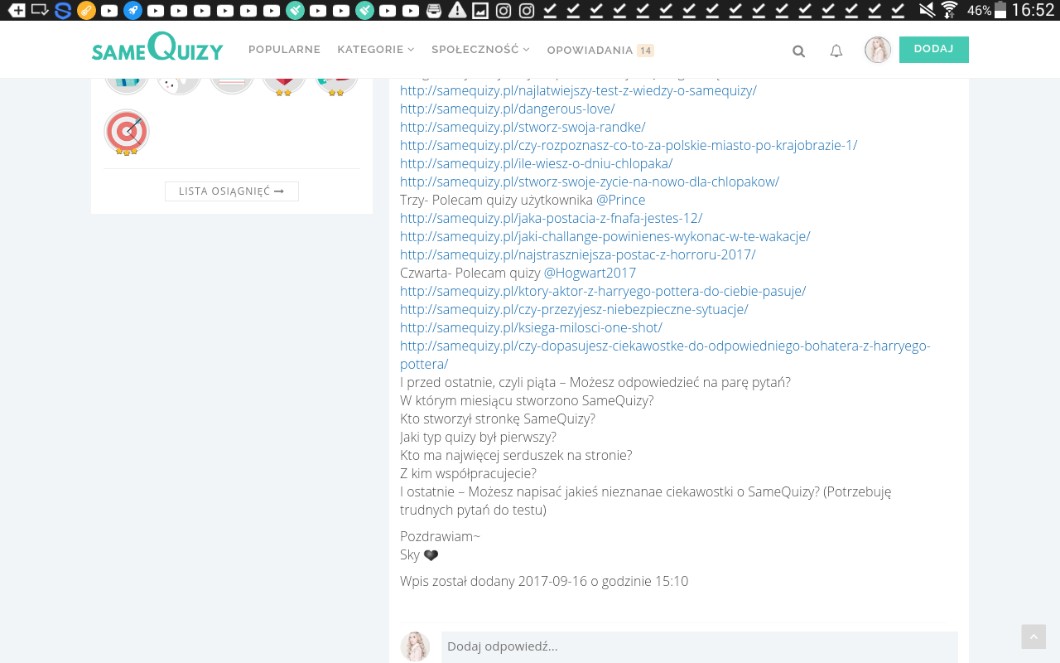The height and width of the screenshot is (663, 1060).
Task: Open the Lista osiągnięć button
Action: coord(231,191)
